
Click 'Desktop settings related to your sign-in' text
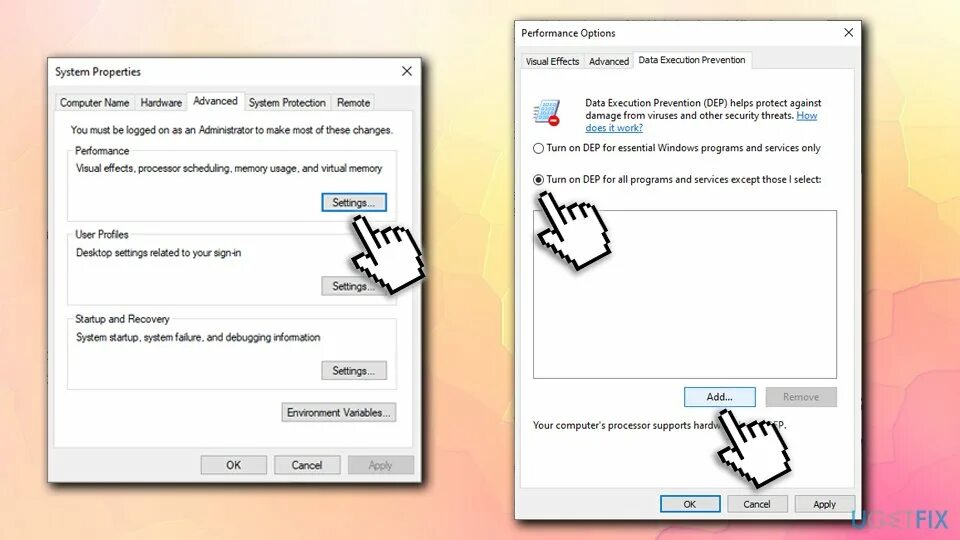coord(159,253)
